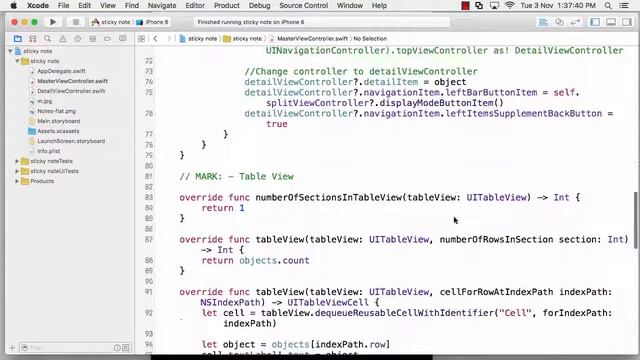The height and width of the screenshot is (360, 640).
Task: Open LaunchScreen.storyboard
Action: click(71, 141)
